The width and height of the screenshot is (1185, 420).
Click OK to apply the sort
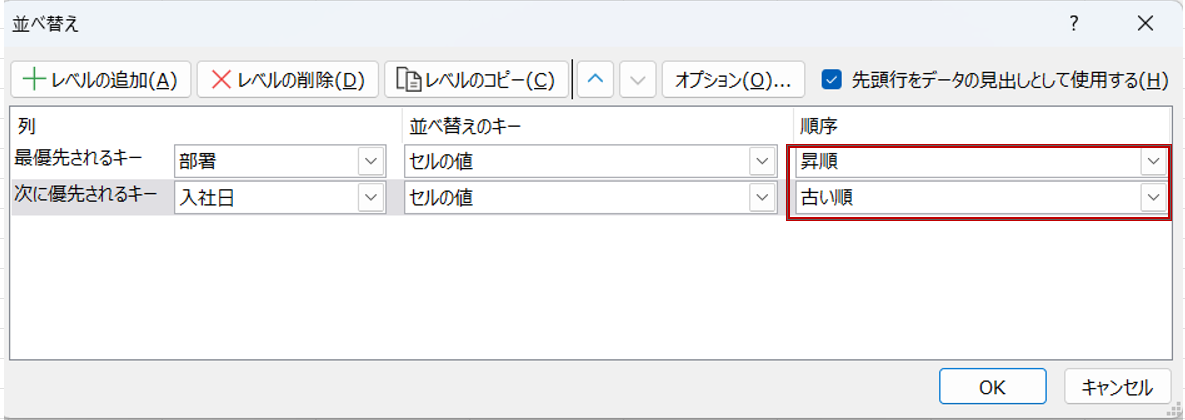pos(992,387)
